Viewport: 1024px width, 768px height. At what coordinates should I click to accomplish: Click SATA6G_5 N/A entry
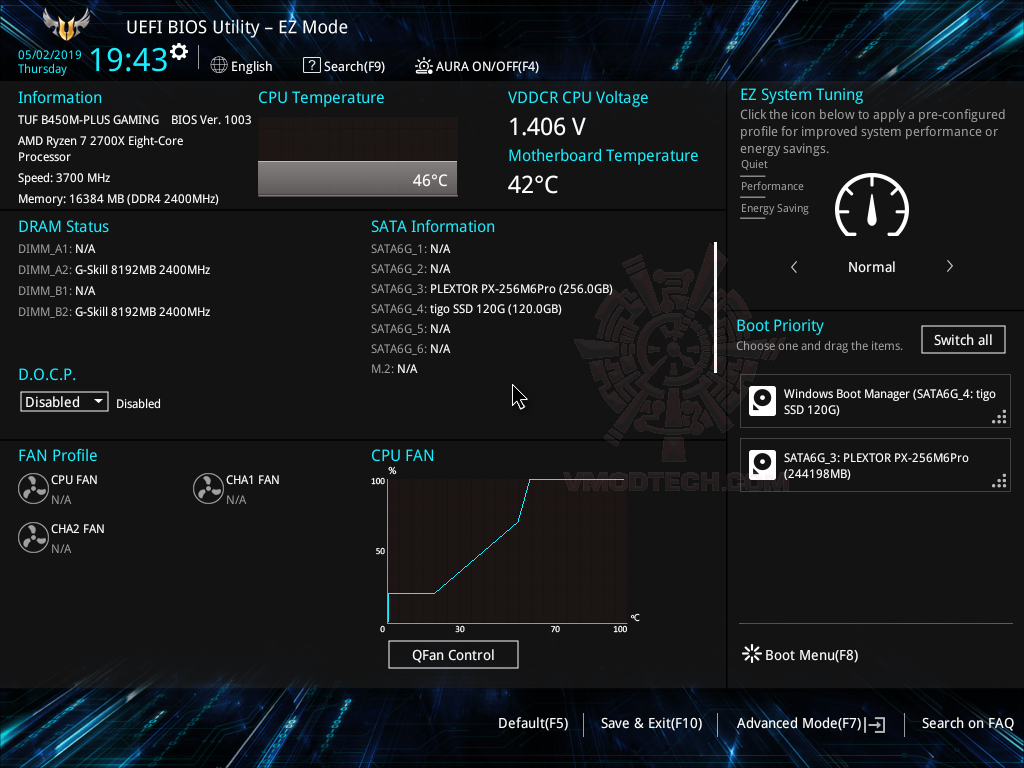tap(411, 328)
